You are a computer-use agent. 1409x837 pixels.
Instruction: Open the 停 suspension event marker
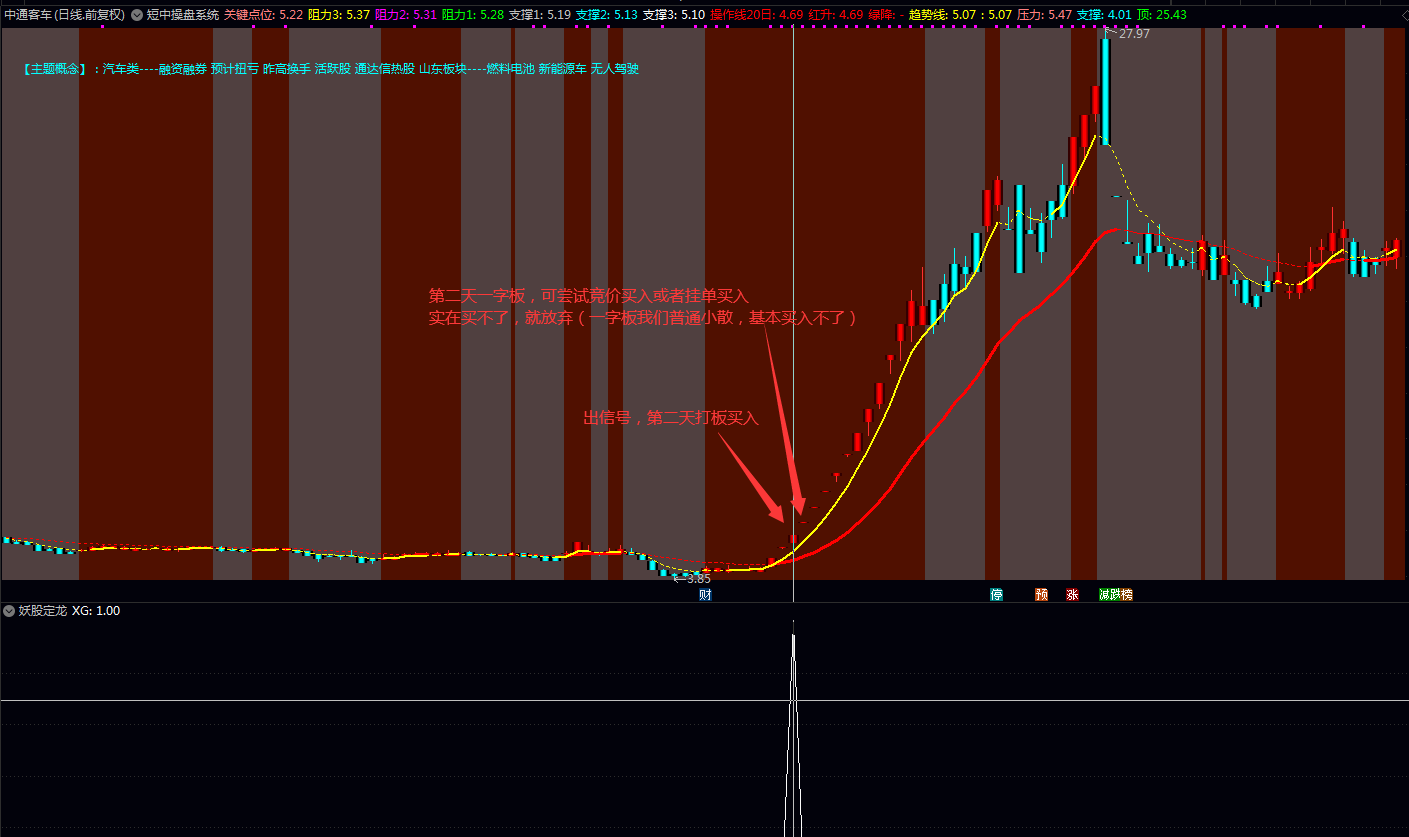click(x=997, y=594)
